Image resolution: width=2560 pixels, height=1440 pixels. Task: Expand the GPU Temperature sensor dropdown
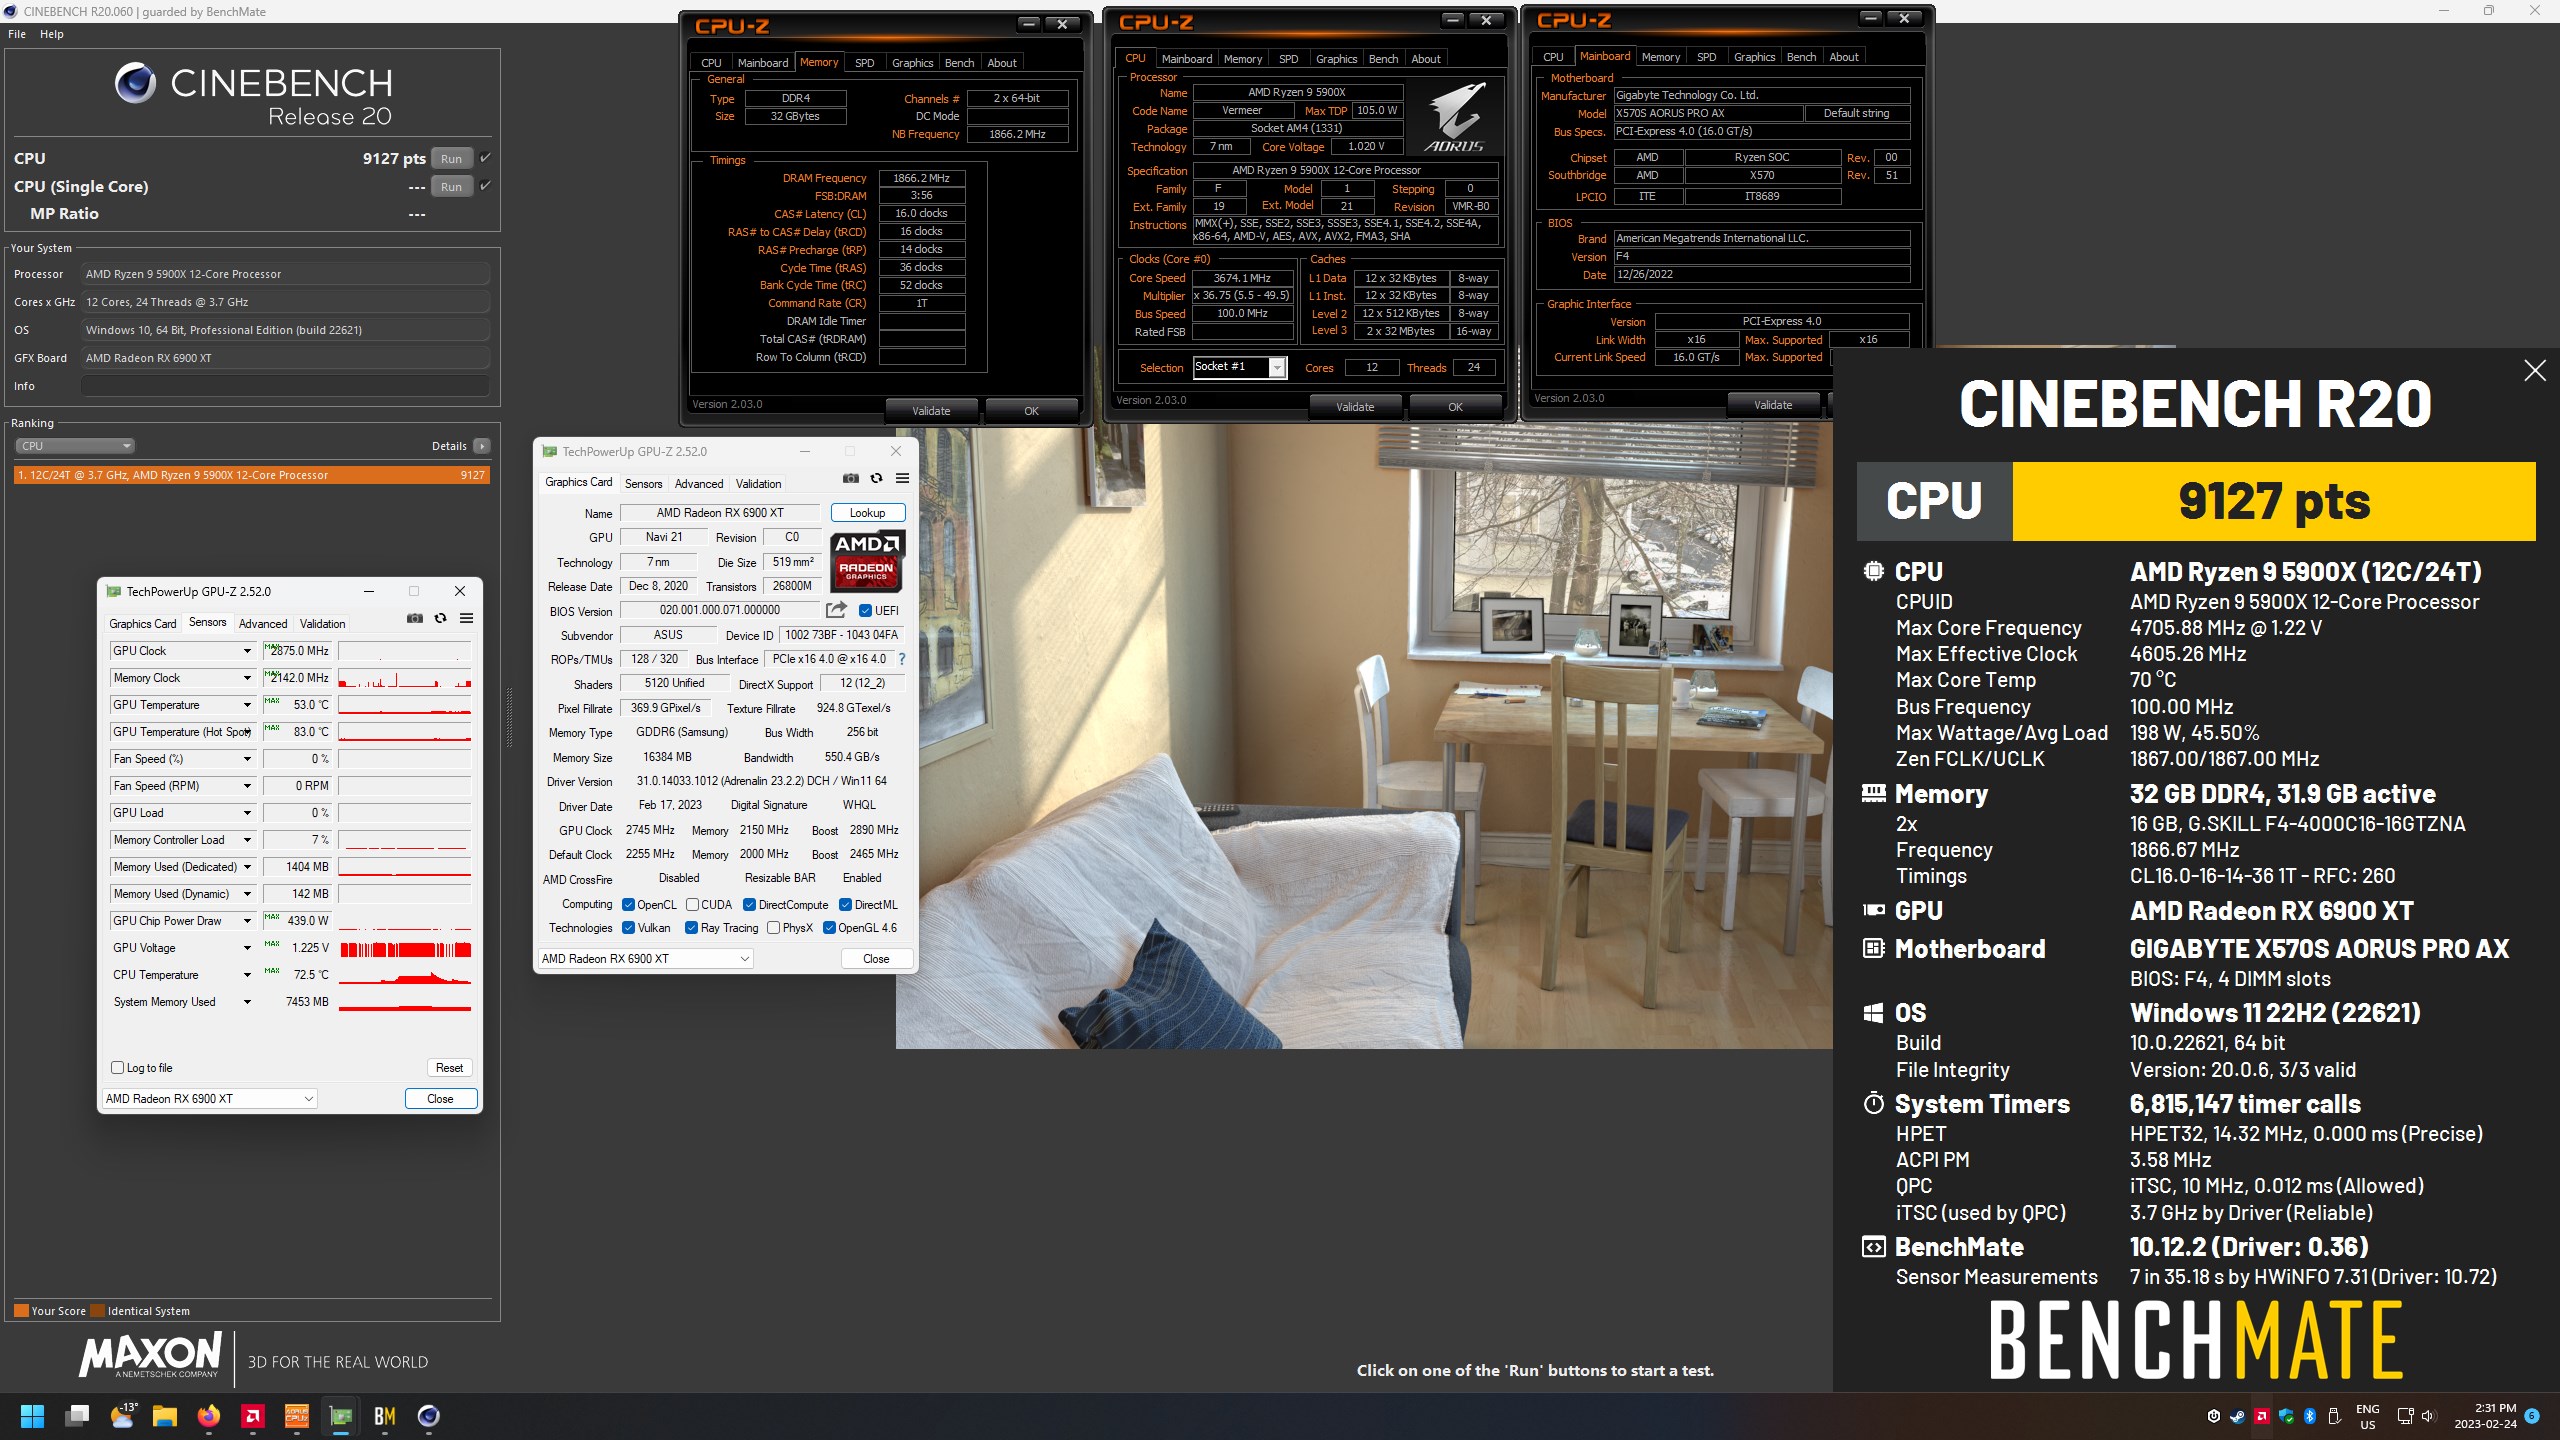point(247,705)
